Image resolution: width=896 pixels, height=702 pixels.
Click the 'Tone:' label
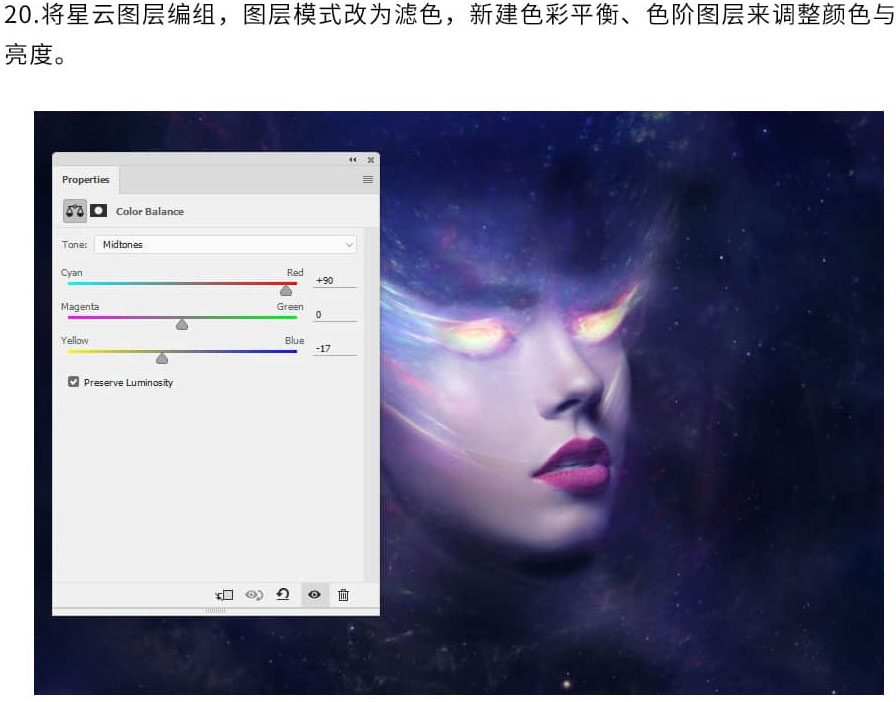coord(74,245)
